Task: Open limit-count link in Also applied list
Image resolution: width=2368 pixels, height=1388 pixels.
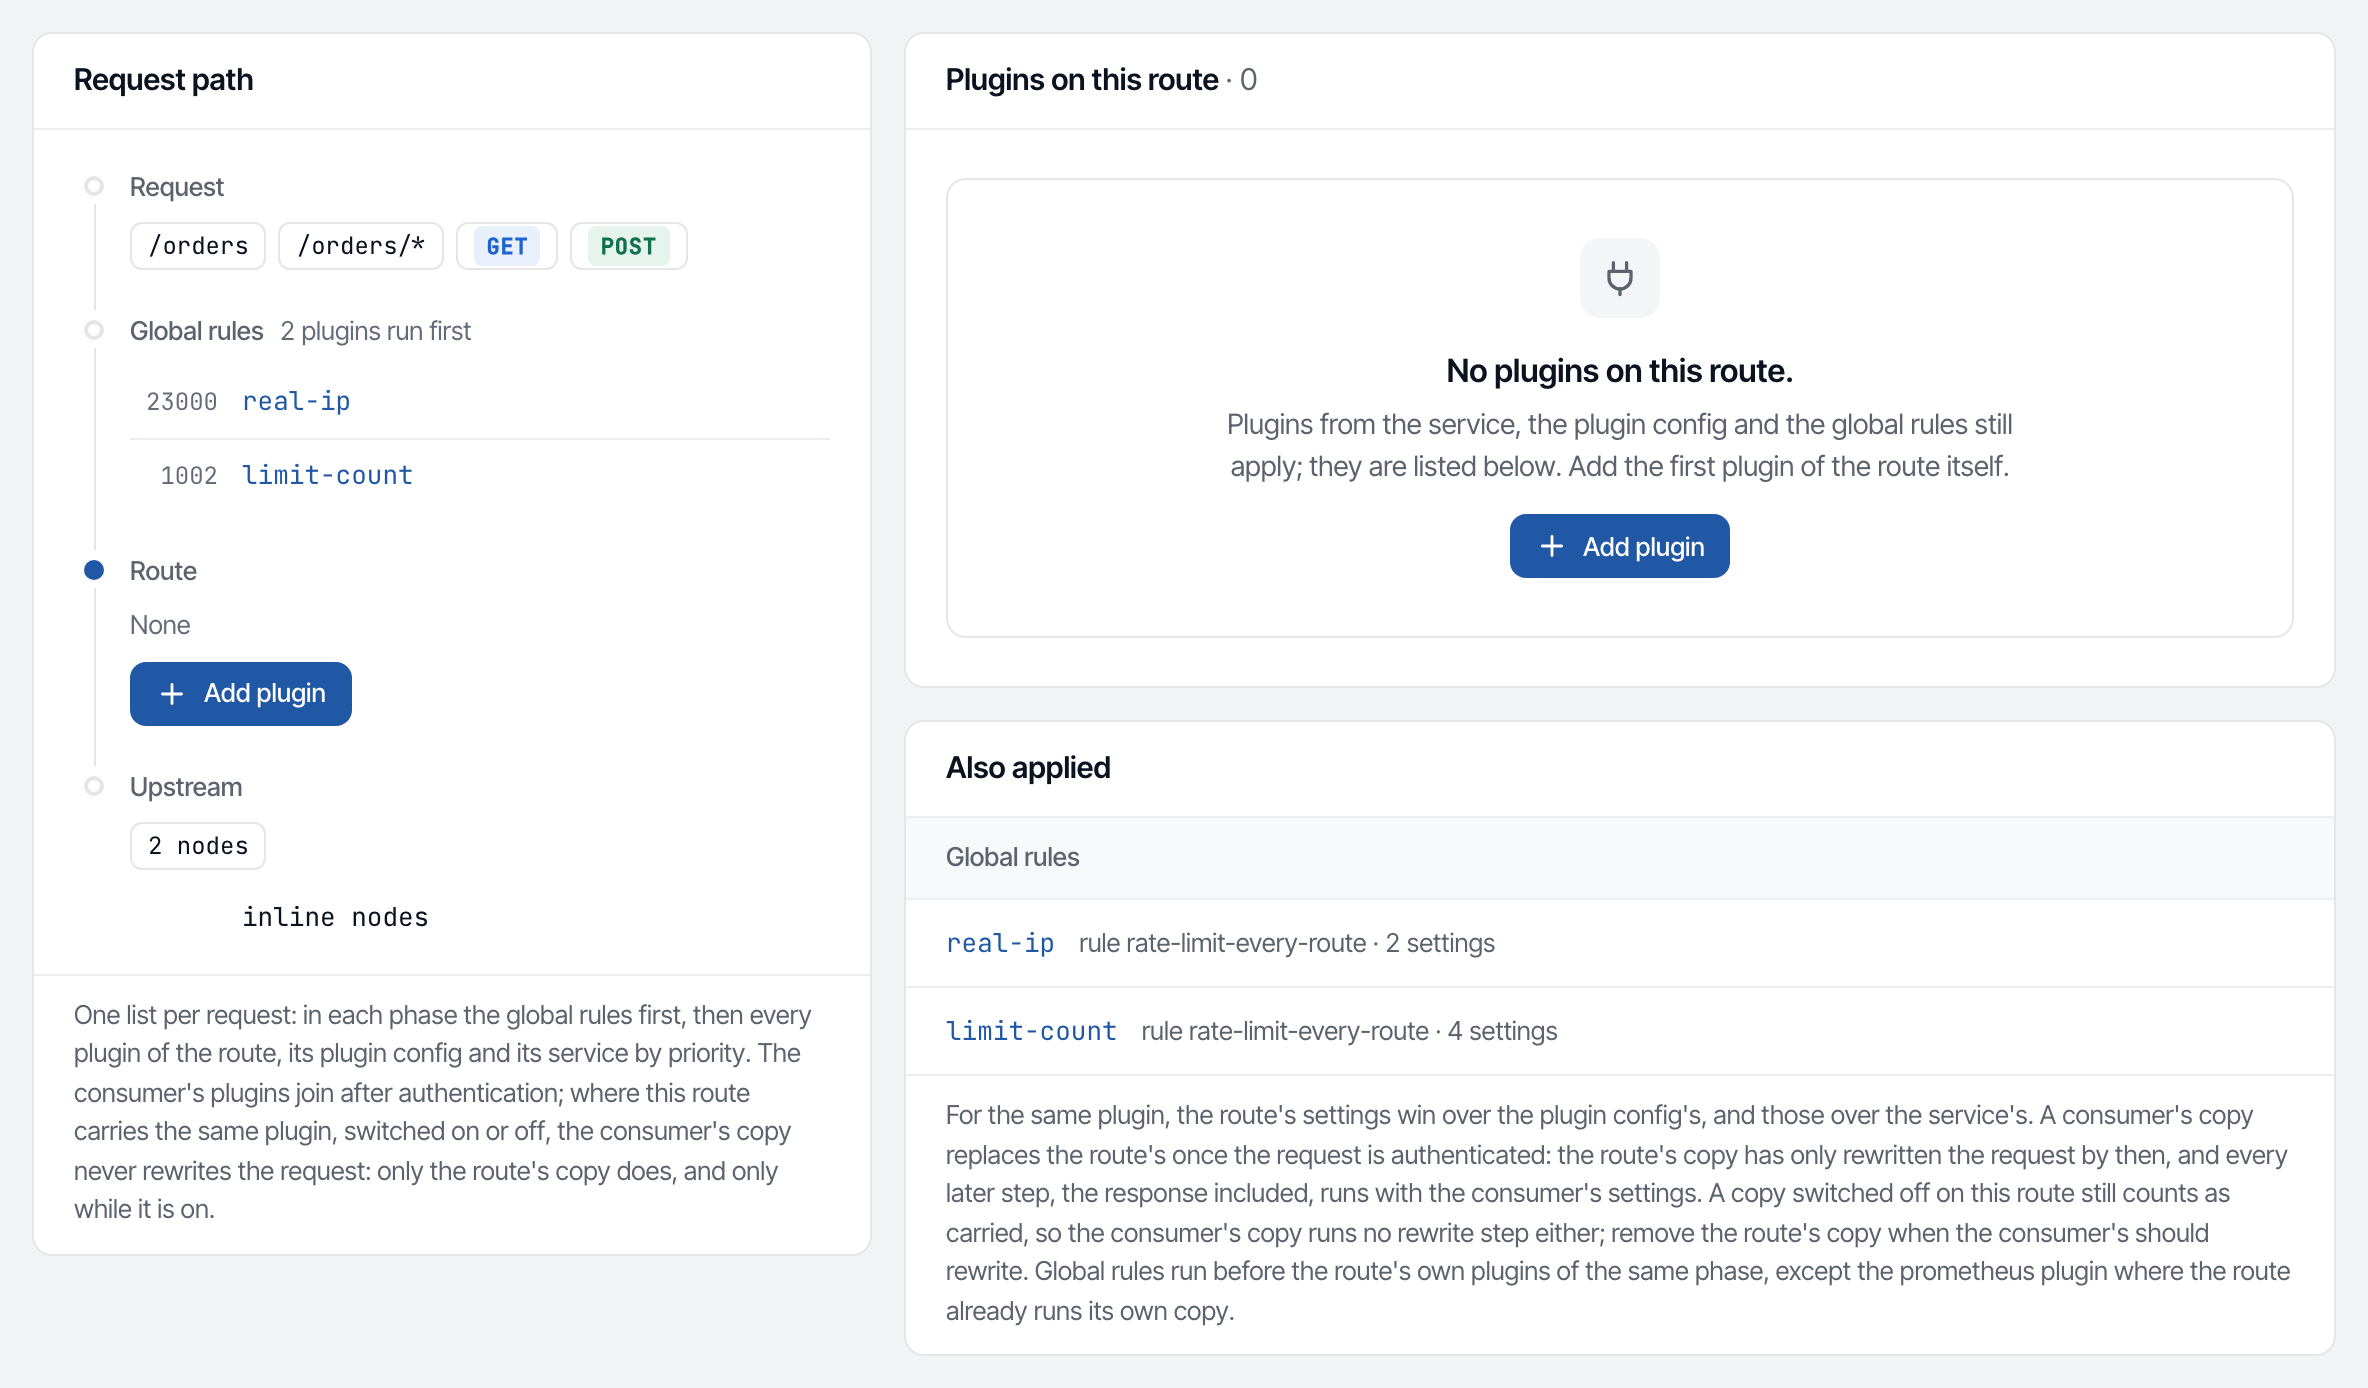Action: (1031, 1032)
